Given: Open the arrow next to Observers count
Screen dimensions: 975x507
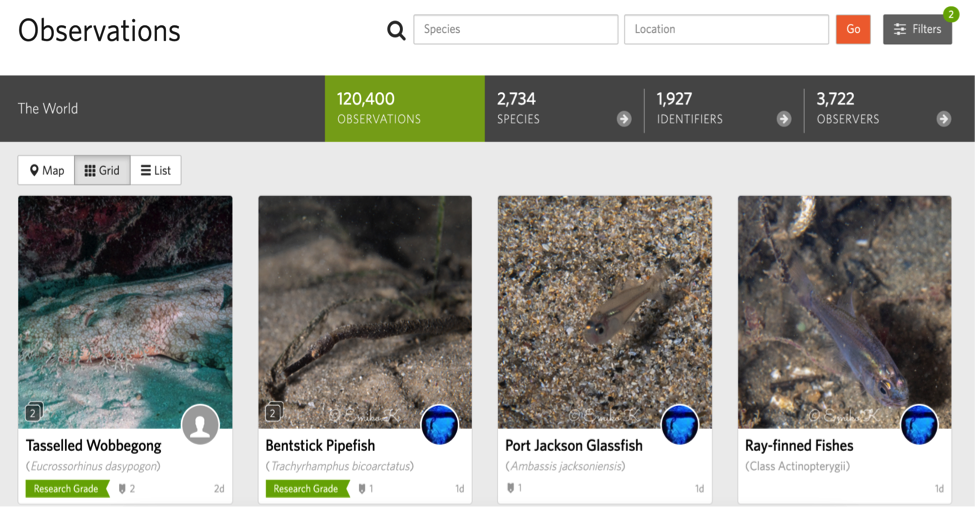Looking at the screenshot, I should pos(943,119).
